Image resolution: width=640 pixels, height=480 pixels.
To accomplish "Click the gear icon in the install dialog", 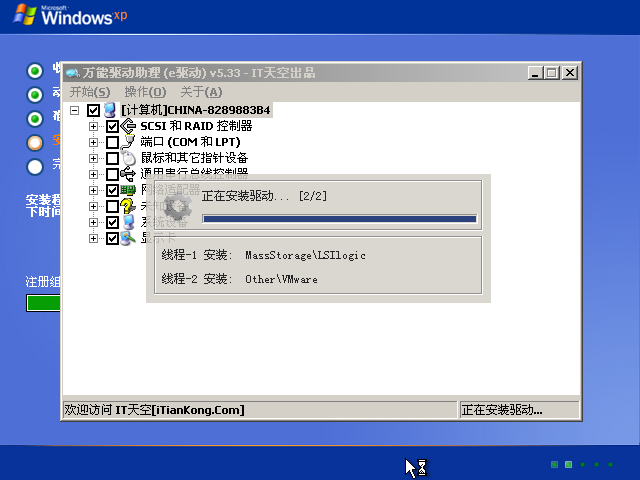I will pyautogui.click(x=177, y=206).
